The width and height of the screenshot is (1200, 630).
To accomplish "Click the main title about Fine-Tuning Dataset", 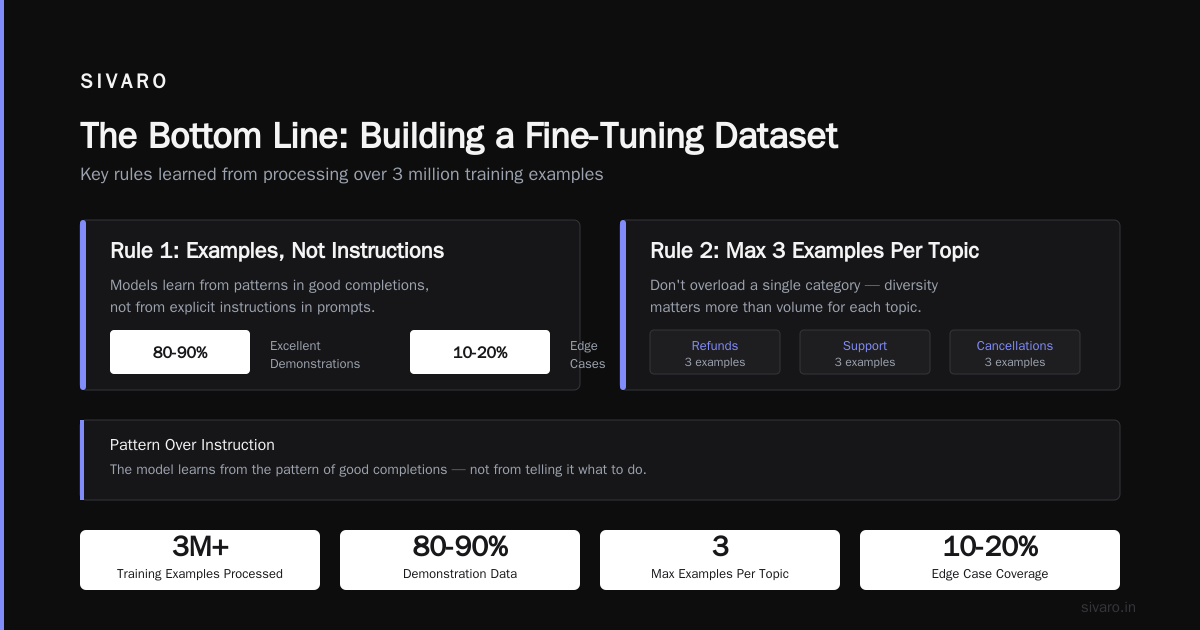I will click(x=459, y=136).
